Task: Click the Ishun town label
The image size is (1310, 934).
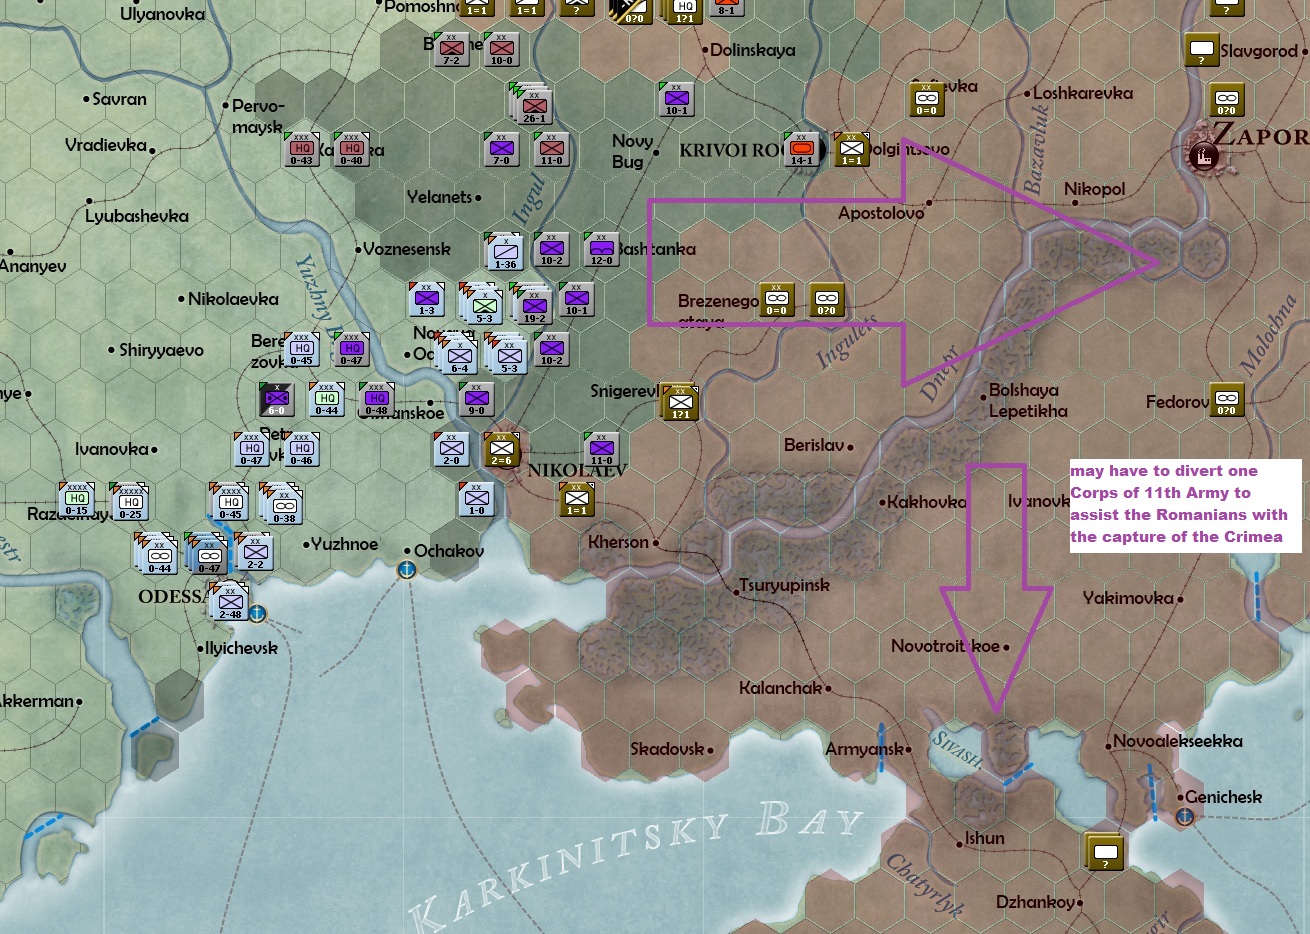Action: 984,838
